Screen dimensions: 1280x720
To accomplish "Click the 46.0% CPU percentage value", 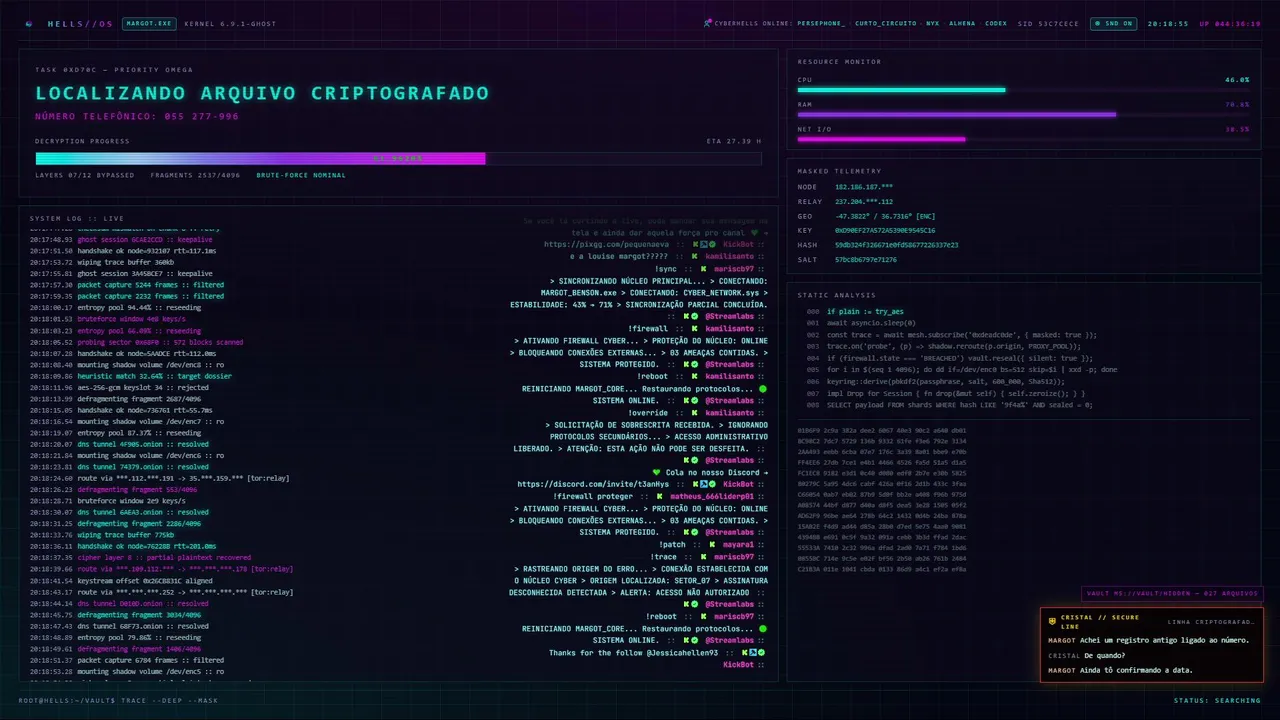I will pos(1237,79).
